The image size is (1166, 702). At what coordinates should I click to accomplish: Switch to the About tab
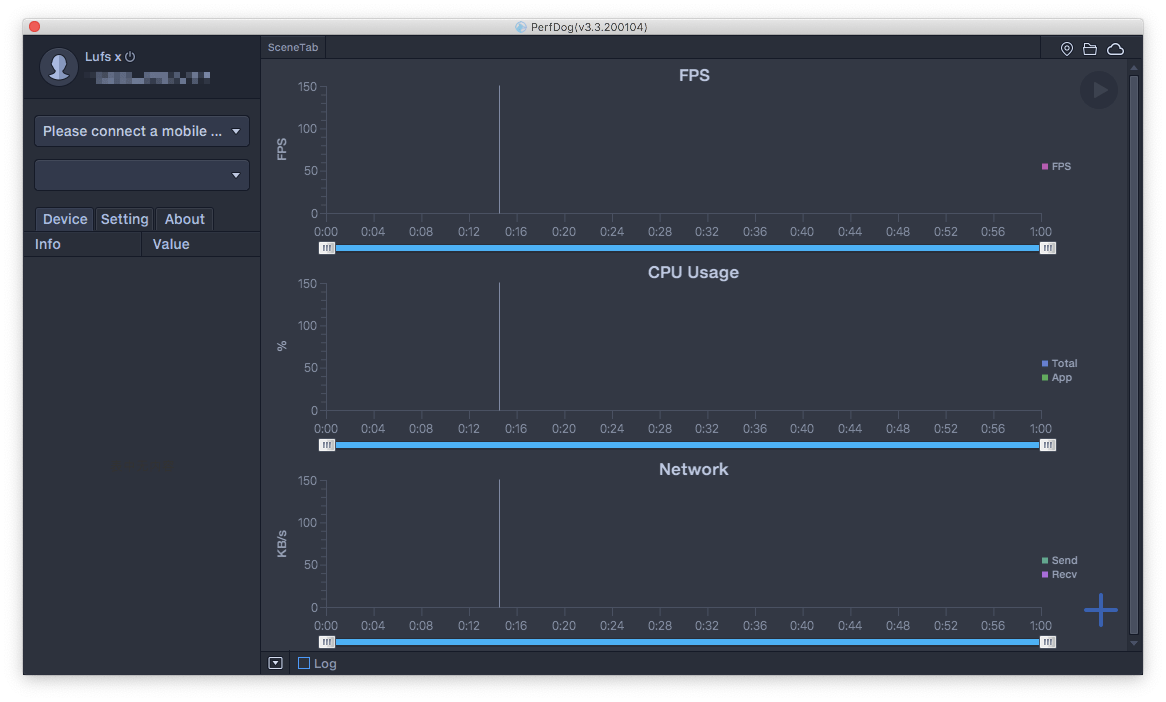185,219
